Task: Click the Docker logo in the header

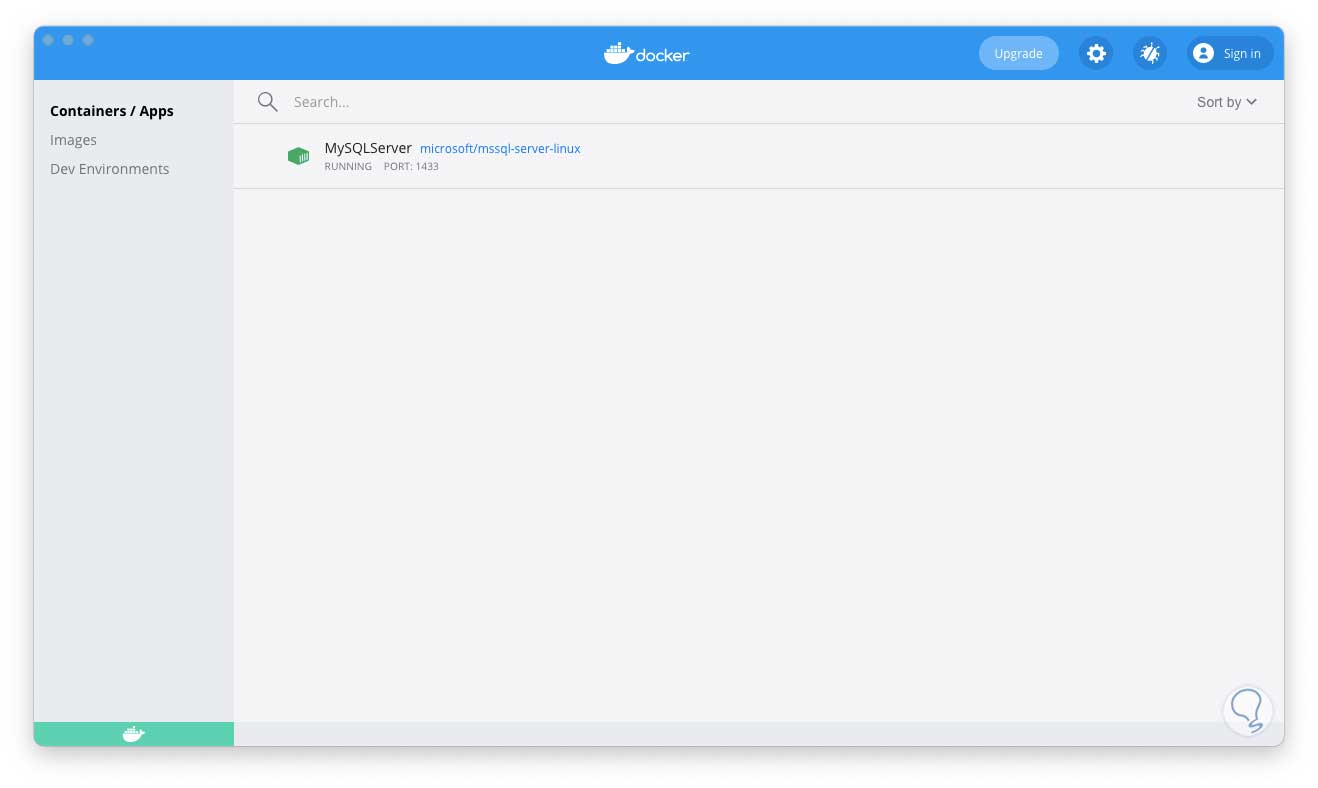Action: [647, 53]
